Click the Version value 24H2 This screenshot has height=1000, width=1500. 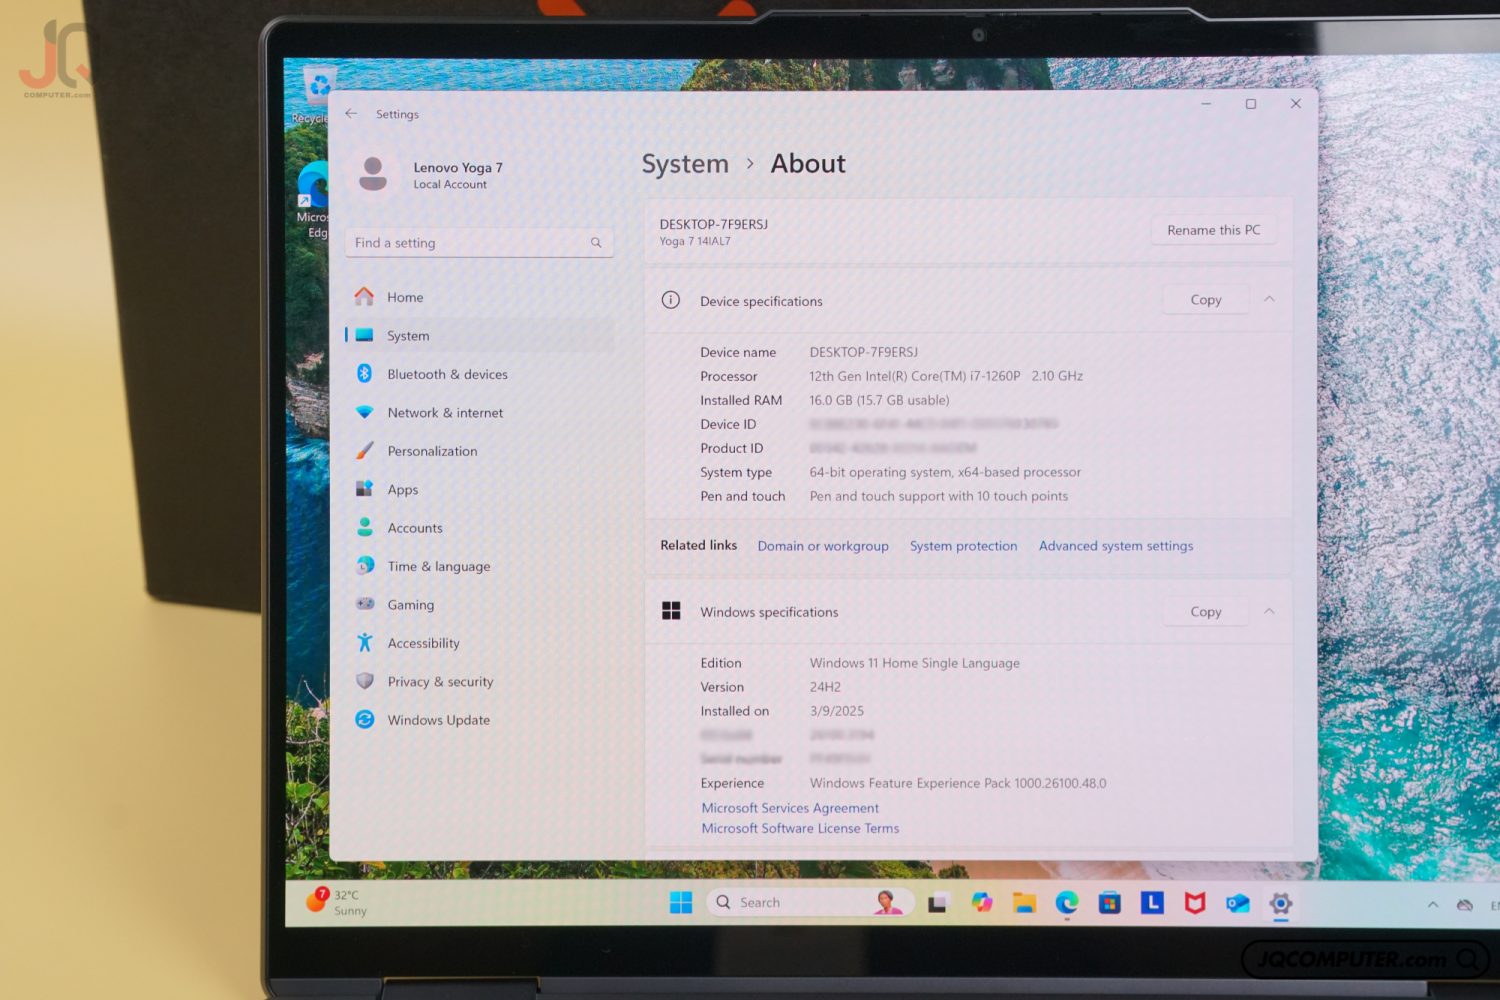825,687
